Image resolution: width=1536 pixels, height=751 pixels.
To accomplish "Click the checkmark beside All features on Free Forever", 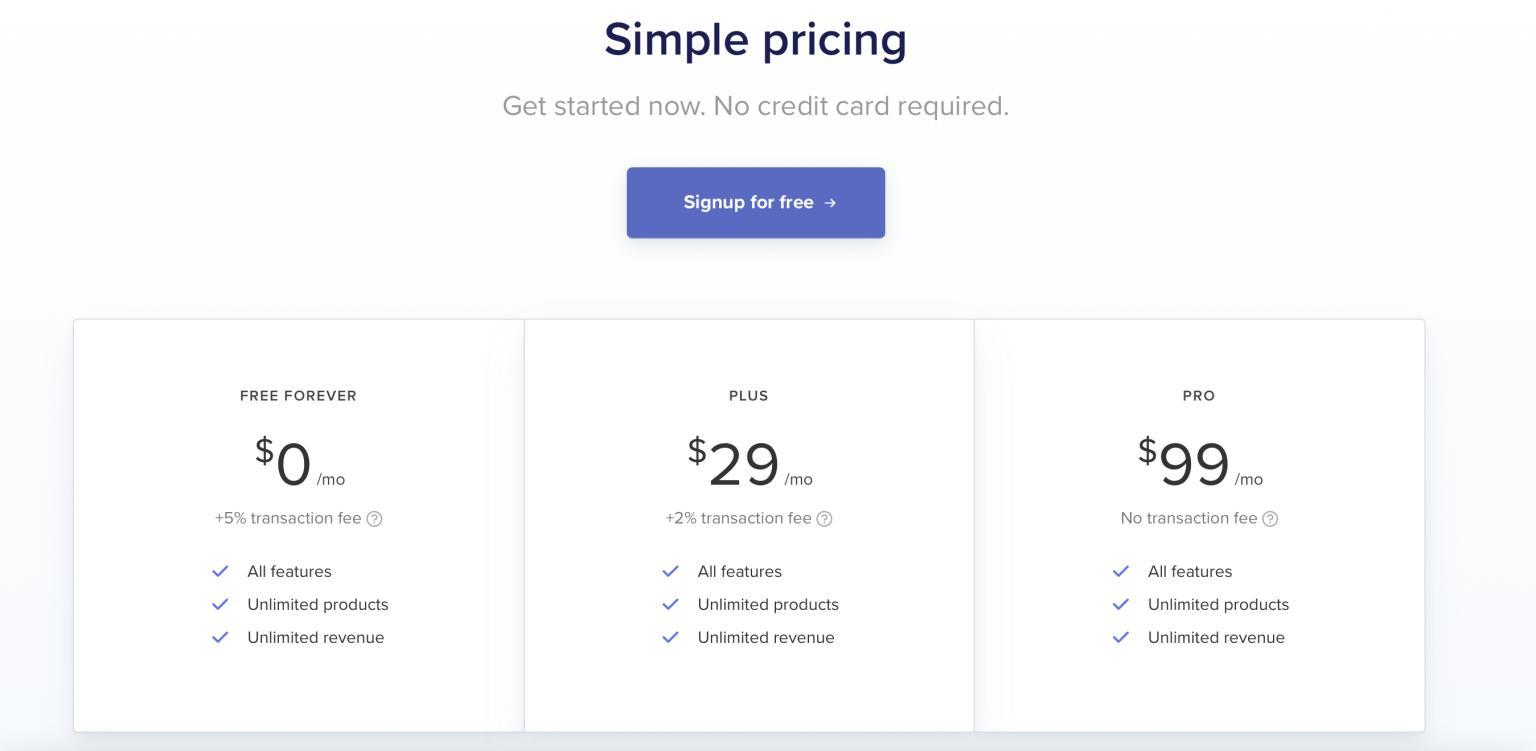I will tap(220, 571).
